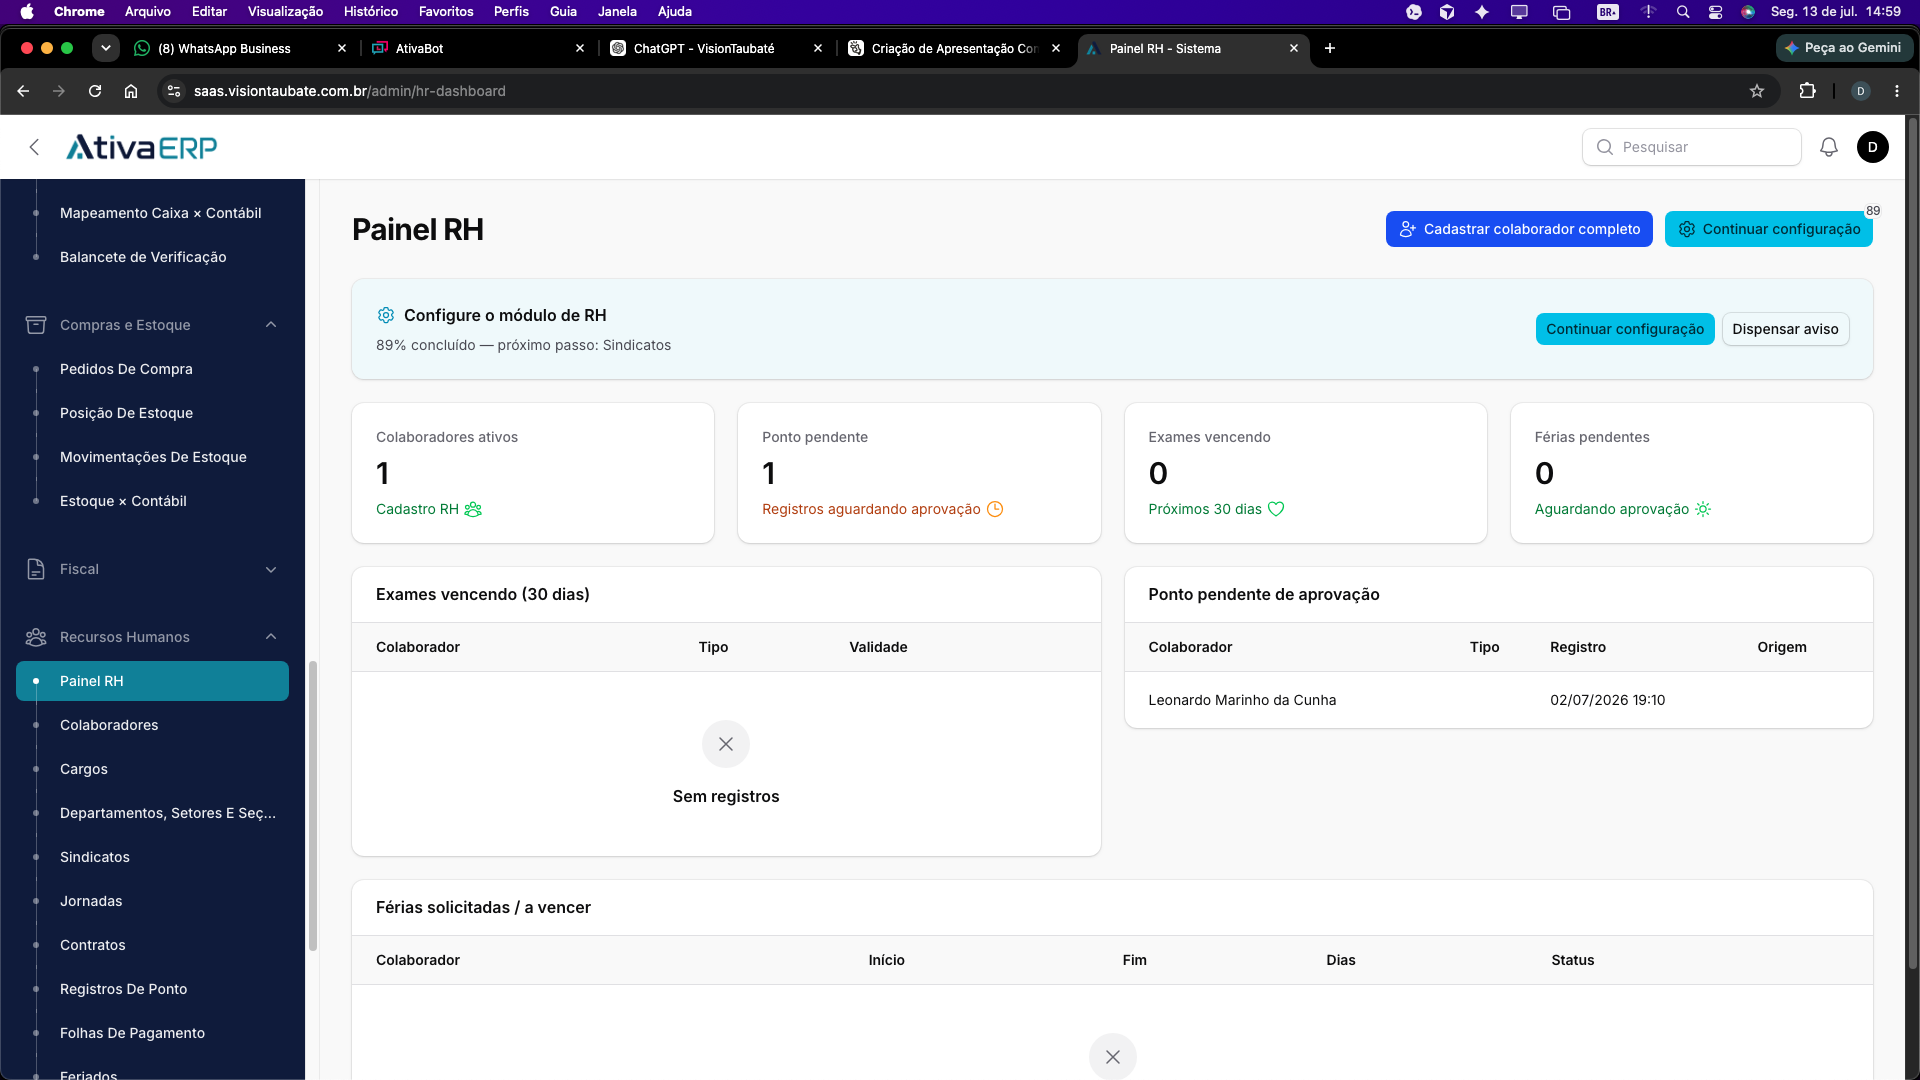Image resolution: width=1920 pixels, height=1080 pixels.
Task: Collapse the Recursos Humanos section
Action: click(x=271, y=637)
